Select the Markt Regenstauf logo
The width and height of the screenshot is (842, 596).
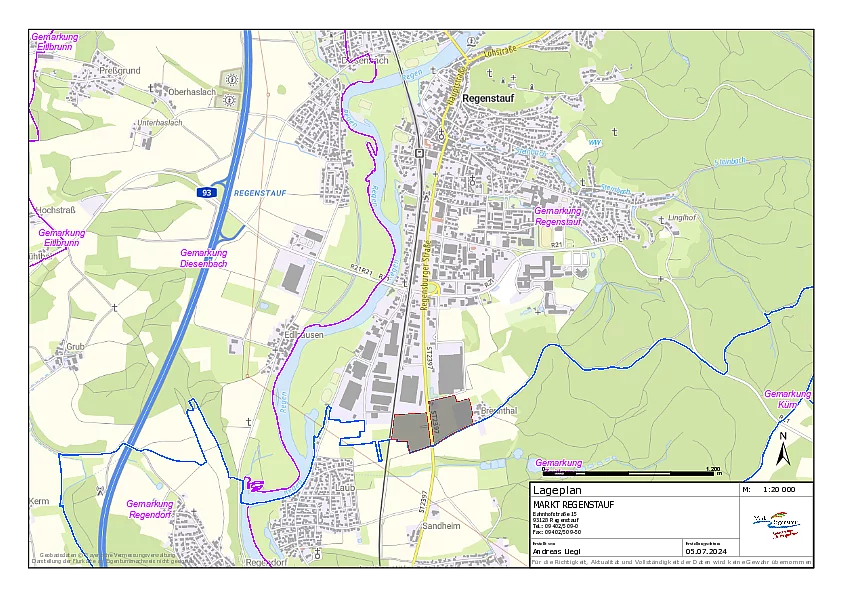tap(776, 523)
